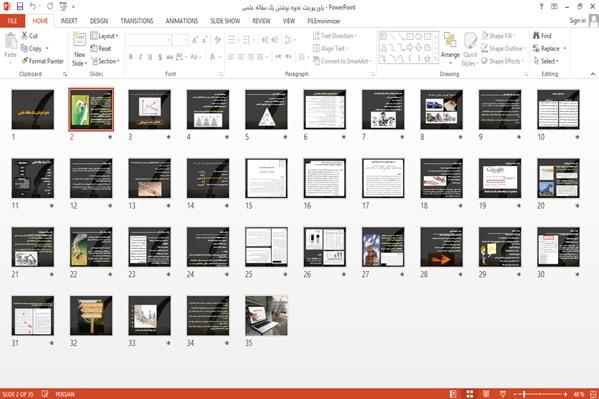Switch to Normal view in status bar
Screen dimensions: 599x399
click(453, 394)
